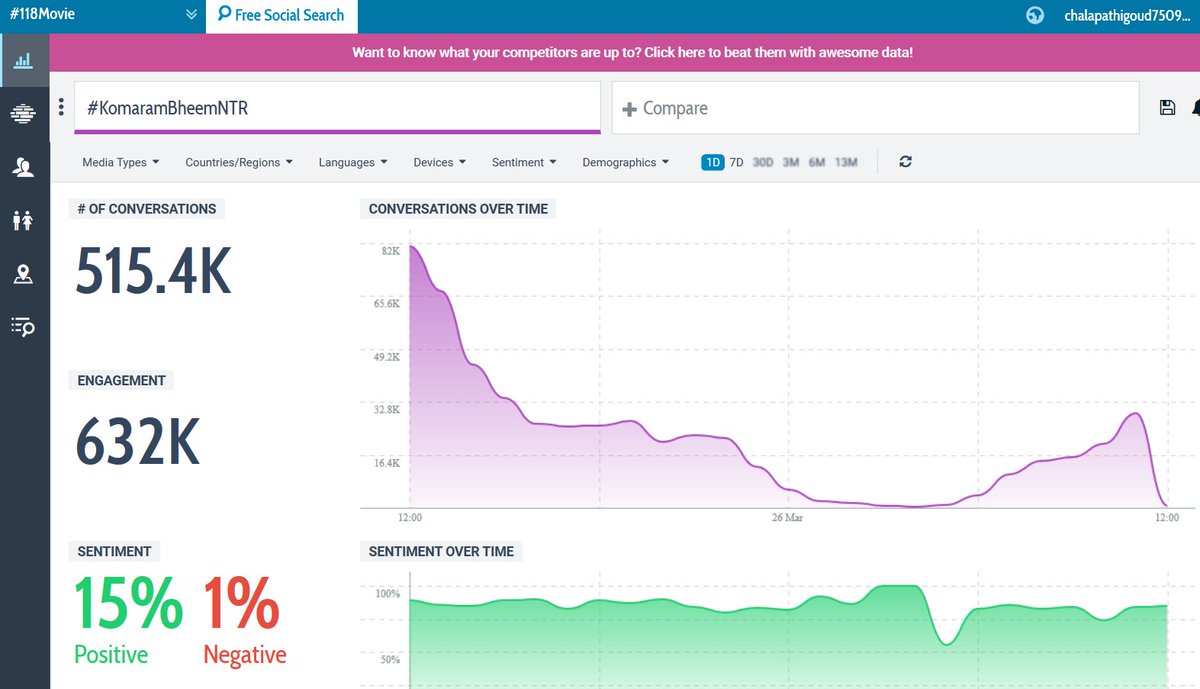1200x689 pixels.
Task: Select the 1D time range
Action: (712, 162)
